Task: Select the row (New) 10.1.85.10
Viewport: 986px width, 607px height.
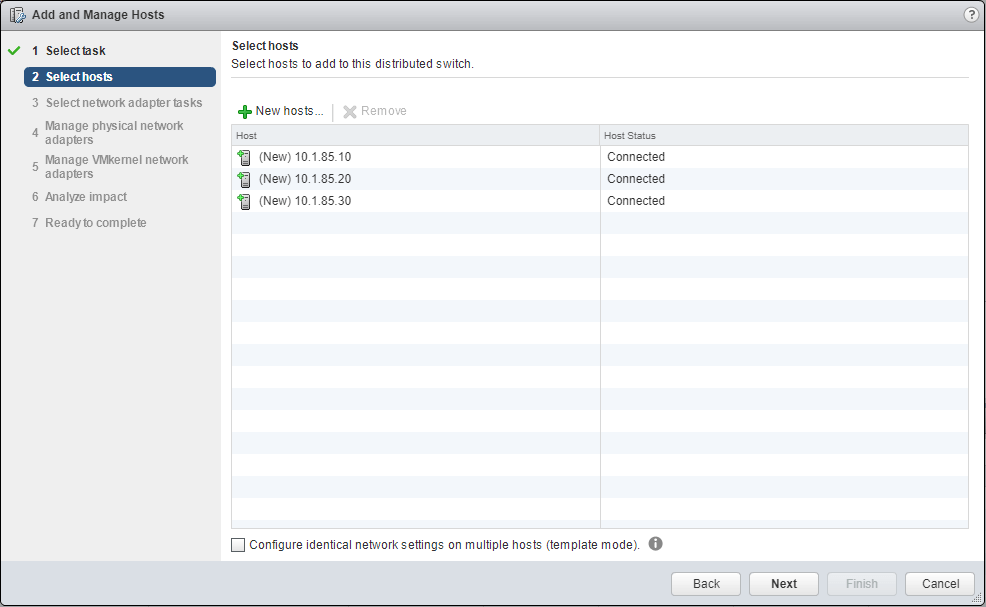Action: click(600, 157)
